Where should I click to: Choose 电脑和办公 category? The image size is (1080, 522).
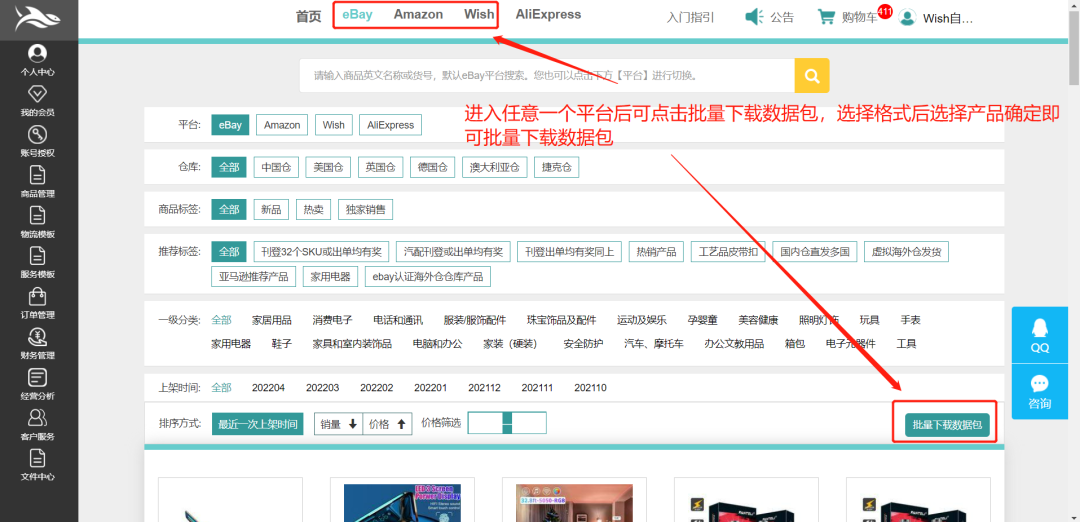pyautogui.click(x=437, y=344)
